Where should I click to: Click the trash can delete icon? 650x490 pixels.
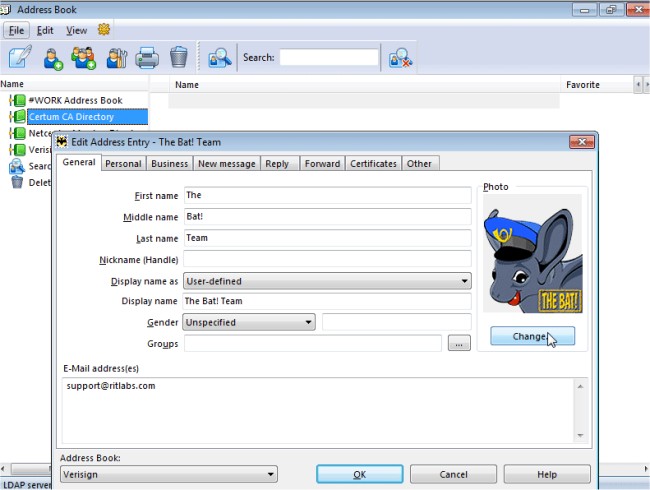tap(178, 57)
